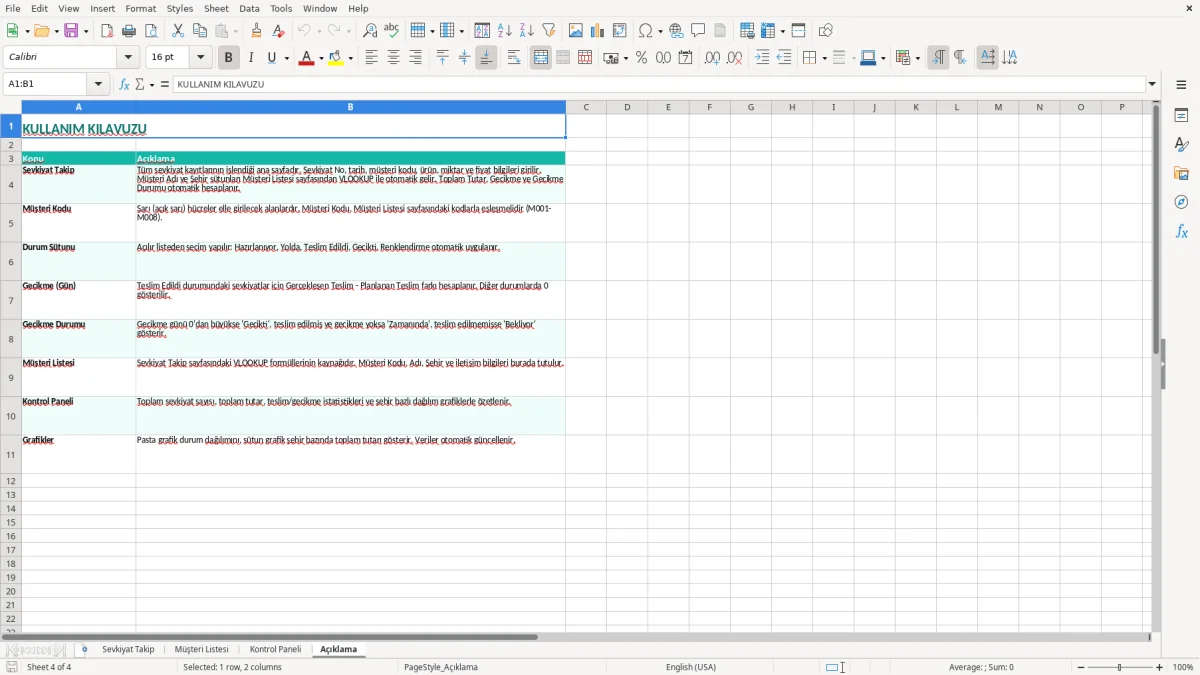Screen dimensions: 1200x675
Task: Insert a comment
Action: pyautogui.click(x=699, y=31)
